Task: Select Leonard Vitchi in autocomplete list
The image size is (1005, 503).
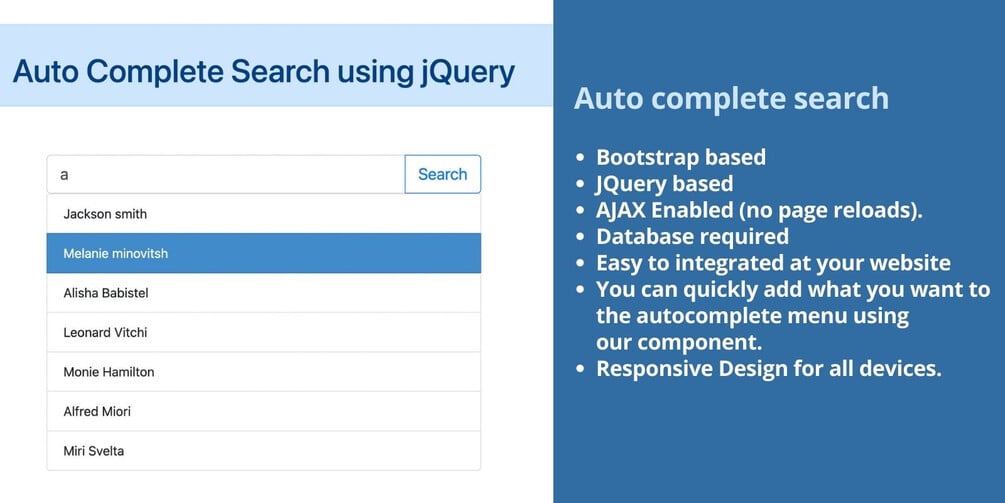Action: pos(263,333)
